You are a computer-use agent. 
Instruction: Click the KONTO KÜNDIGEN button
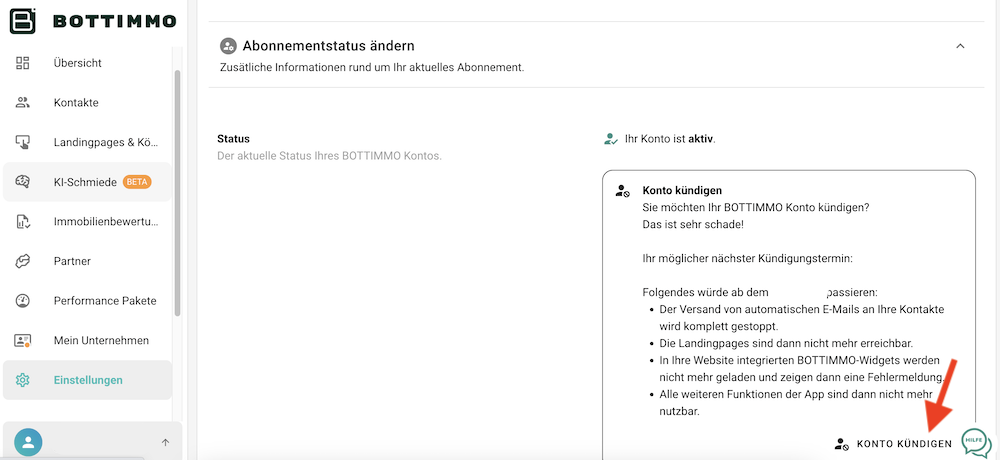click(893, 443)
